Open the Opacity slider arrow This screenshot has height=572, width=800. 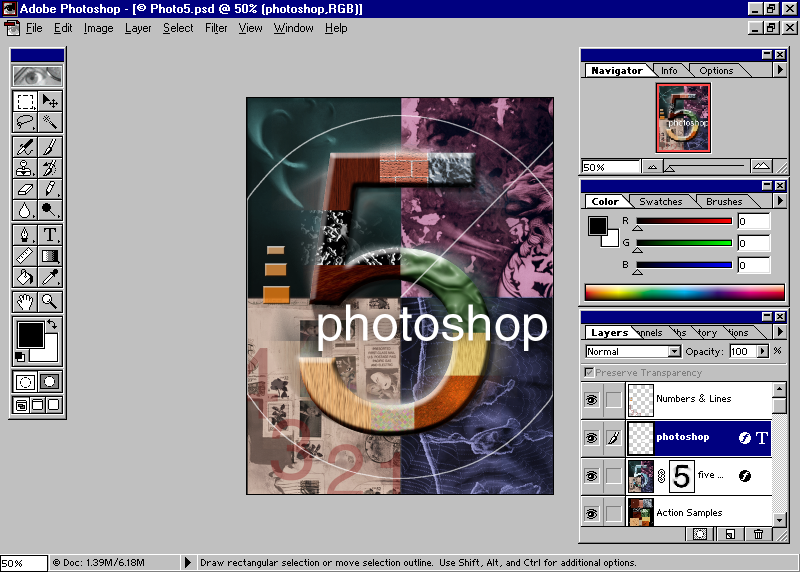762,352
